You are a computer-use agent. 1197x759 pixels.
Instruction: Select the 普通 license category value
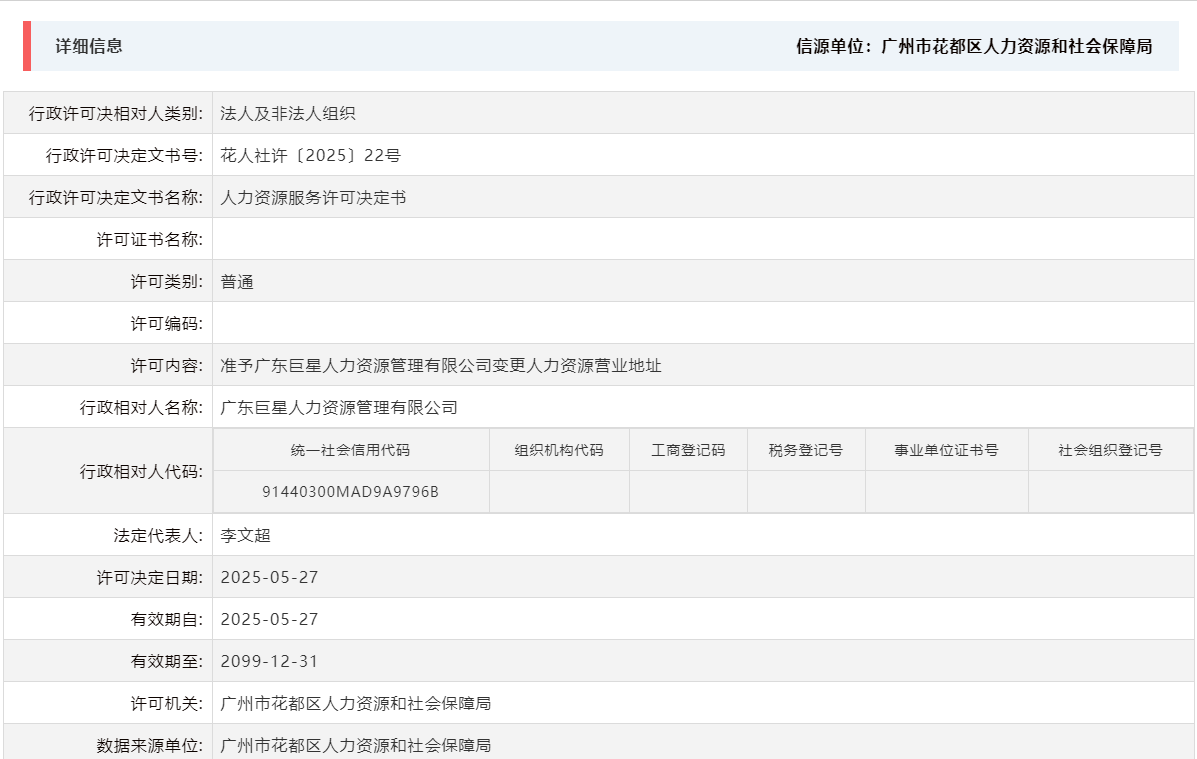coord(234,280)
